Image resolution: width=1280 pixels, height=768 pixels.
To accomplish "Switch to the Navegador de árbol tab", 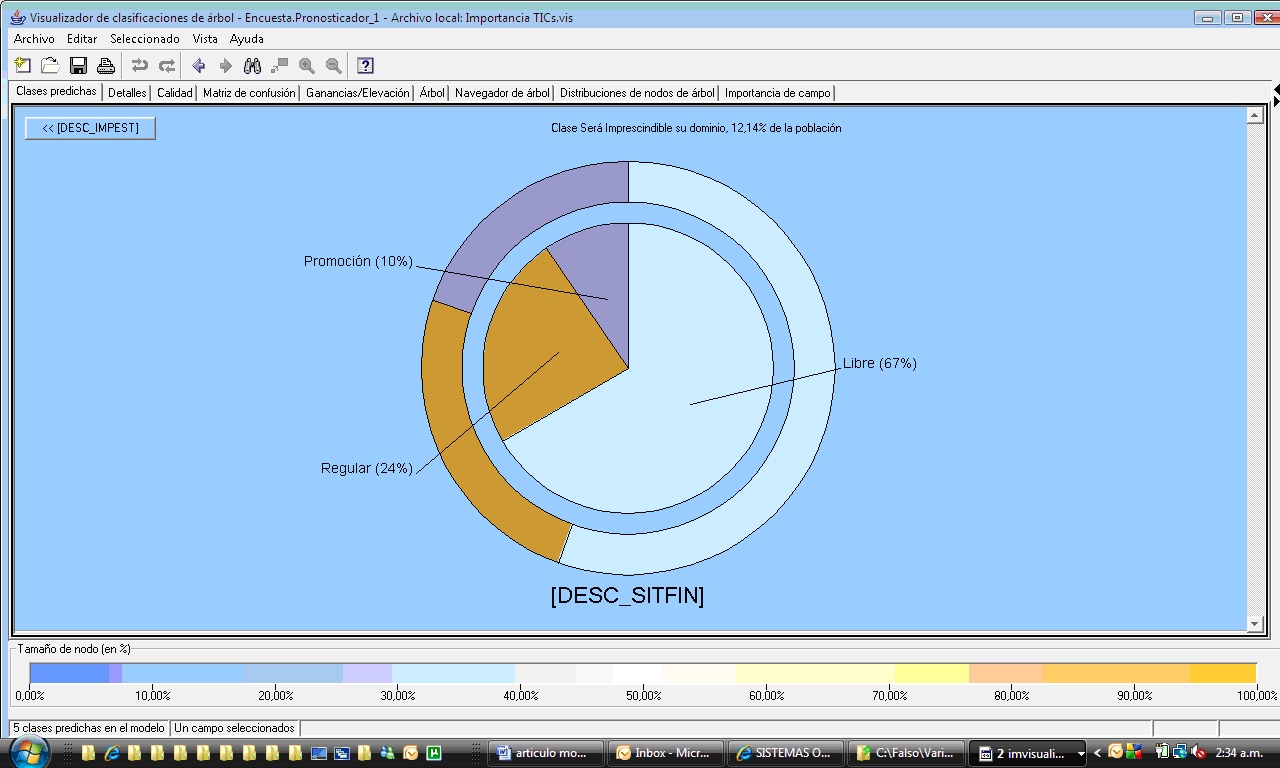I will (x=501, y=93).
